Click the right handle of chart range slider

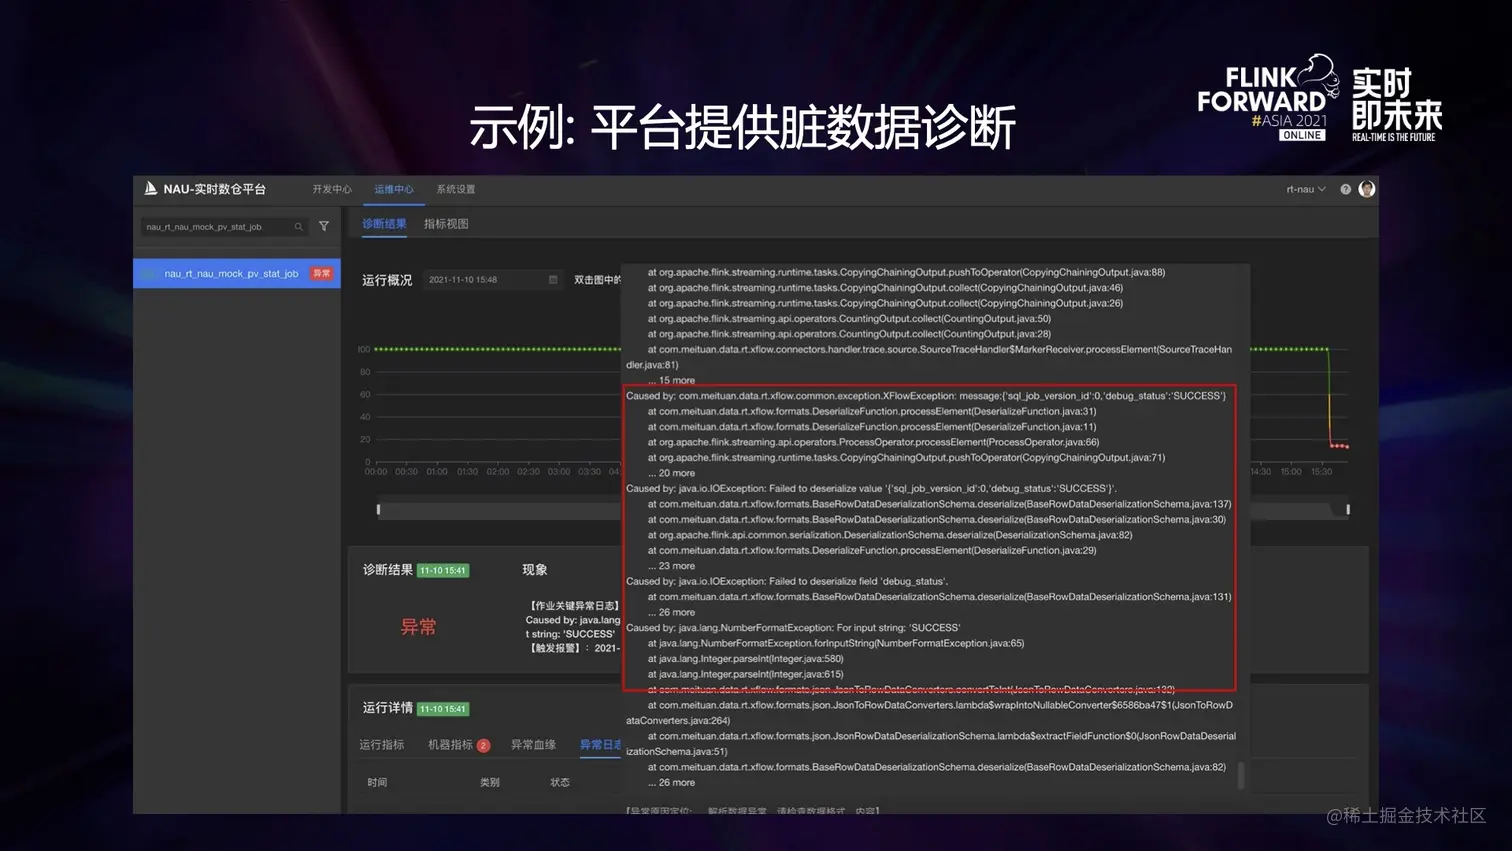(x=1348, y=509)
